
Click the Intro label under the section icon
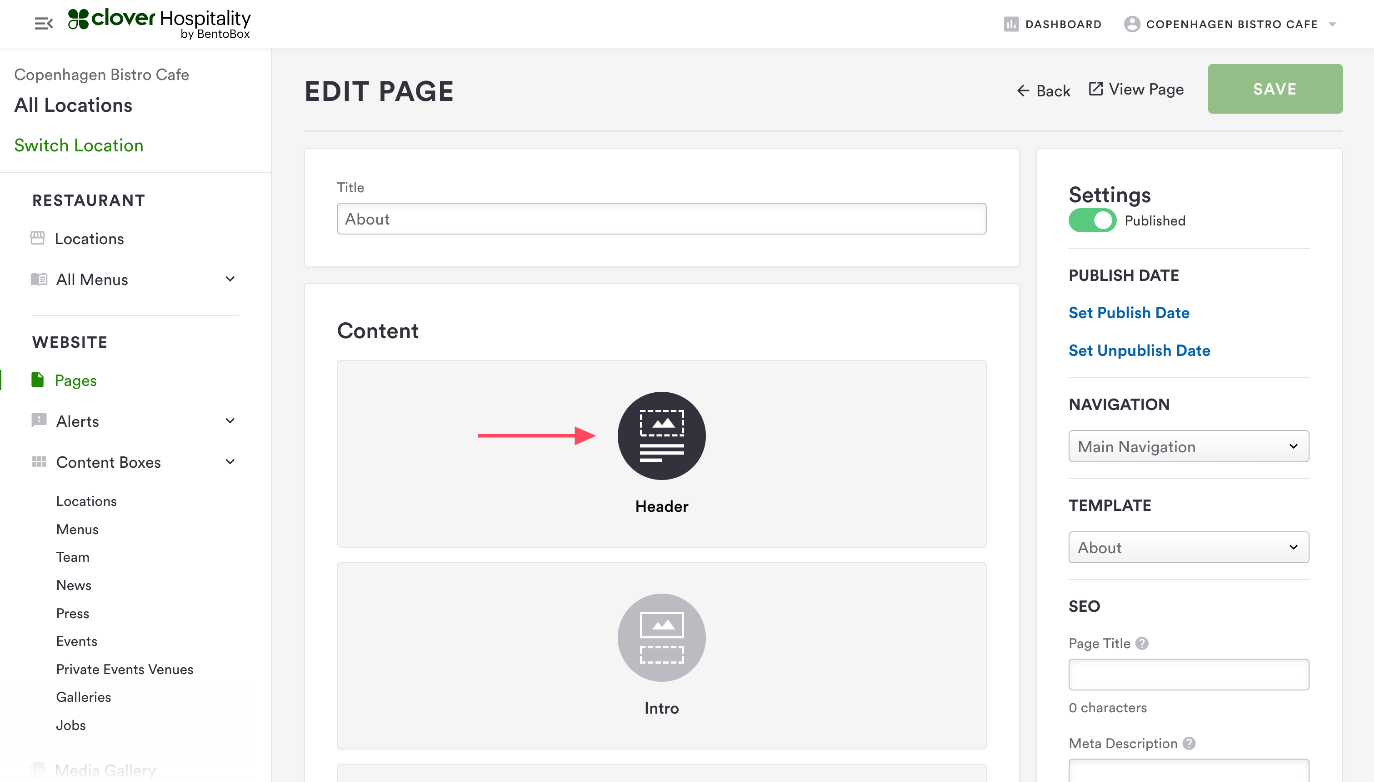coord(662,709)
